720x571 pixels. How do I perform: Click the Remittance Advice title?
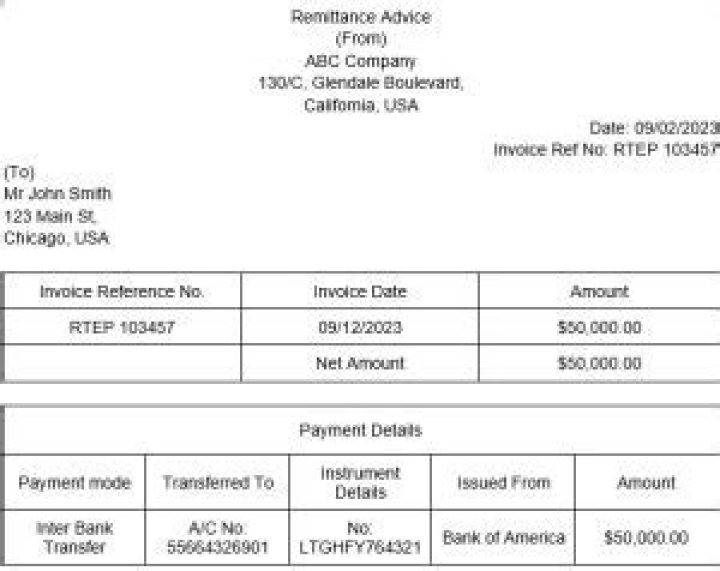(x=361, y=17)
